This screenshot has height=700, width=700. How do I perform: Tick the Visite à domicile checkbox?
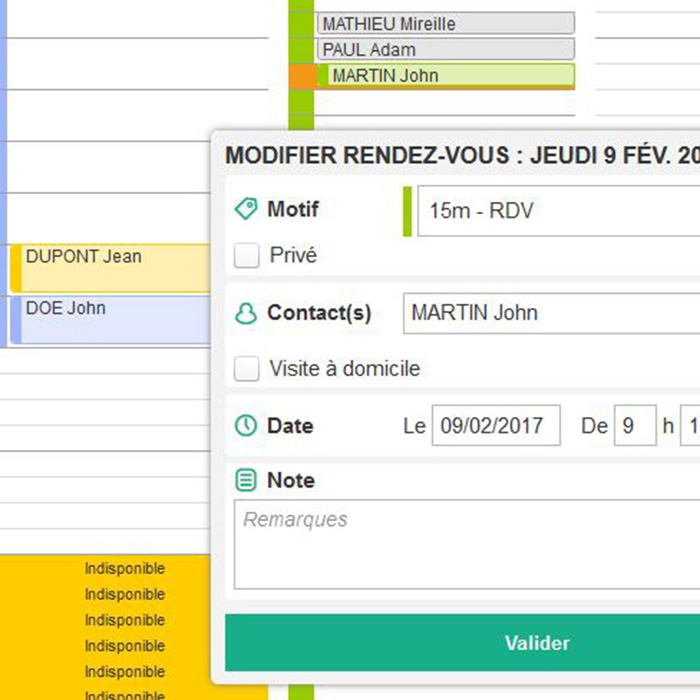coord(247,369)
